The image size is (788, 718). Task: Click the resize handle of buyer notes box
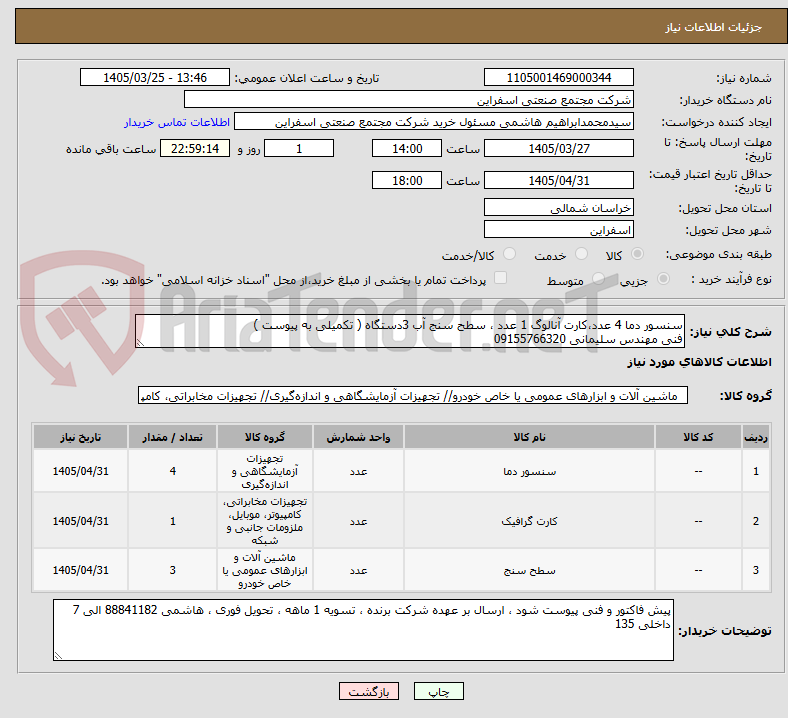[58, 656]
